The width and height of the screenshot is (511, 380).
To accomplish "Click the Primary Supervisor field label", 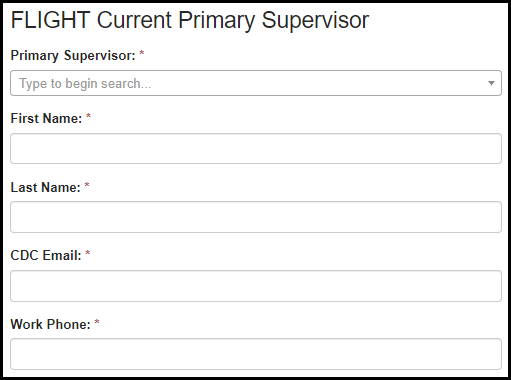I will click(x=73, y=56).
